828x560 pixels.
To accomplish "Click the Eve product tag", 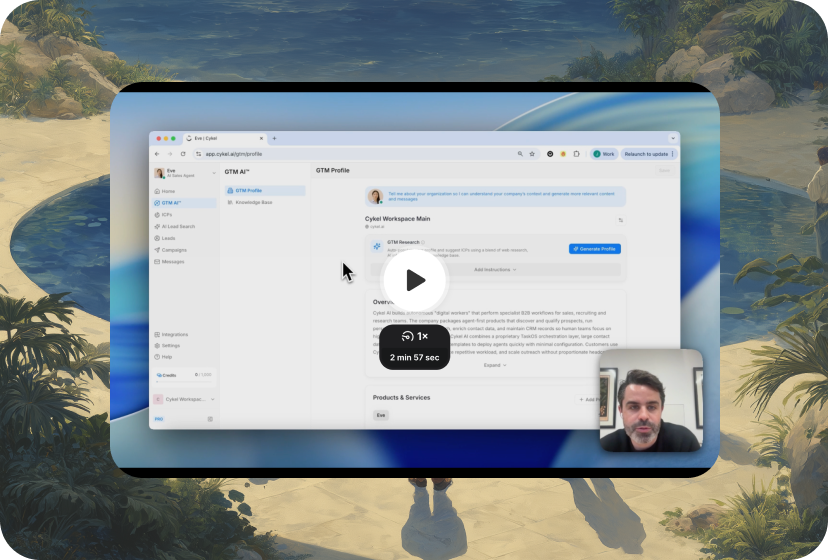I will pyautogui.click(x=381, y=415).
